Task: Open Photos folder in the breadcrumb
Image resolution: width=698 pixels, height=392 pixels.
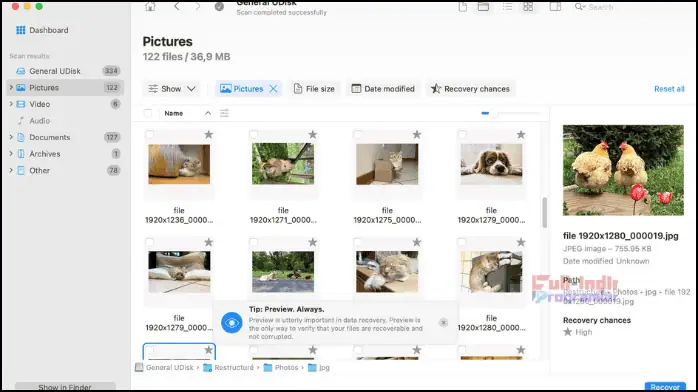Action: point(281,368)
